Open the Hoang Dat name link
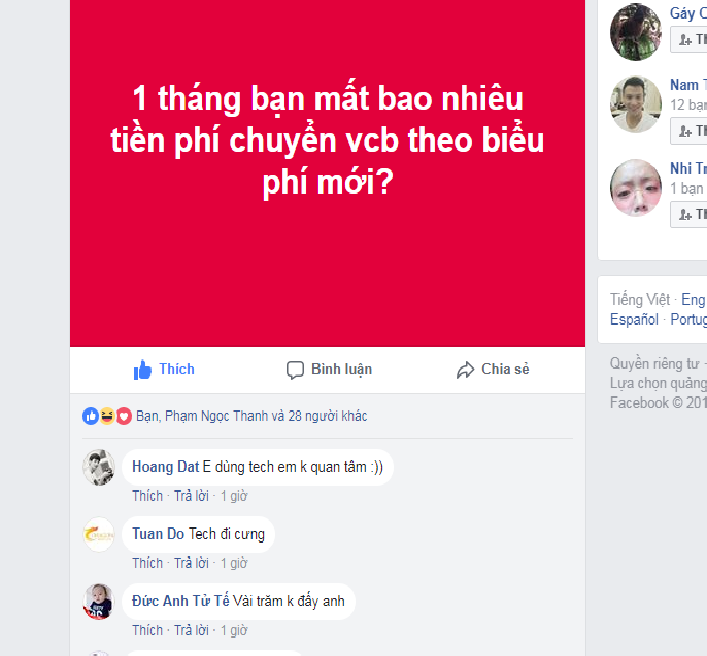Screen dimensions: 707x656 [165, 467]
